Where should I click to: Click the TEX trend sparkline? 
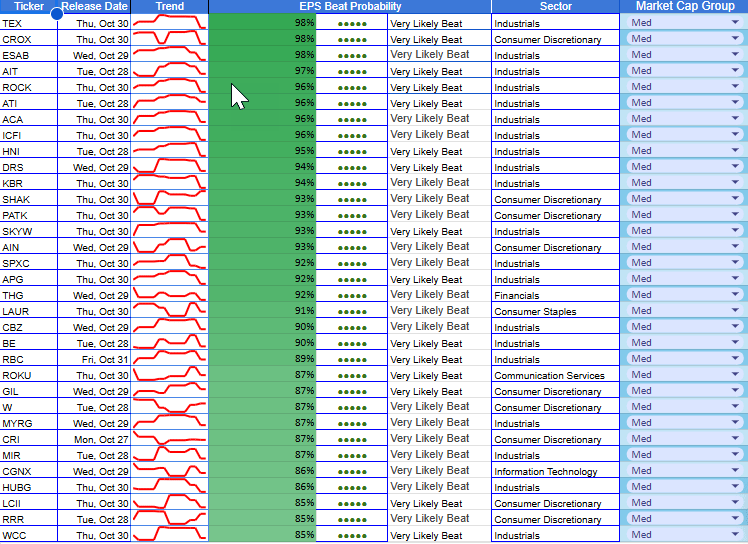pyautogui.click(x=170, y=22)
